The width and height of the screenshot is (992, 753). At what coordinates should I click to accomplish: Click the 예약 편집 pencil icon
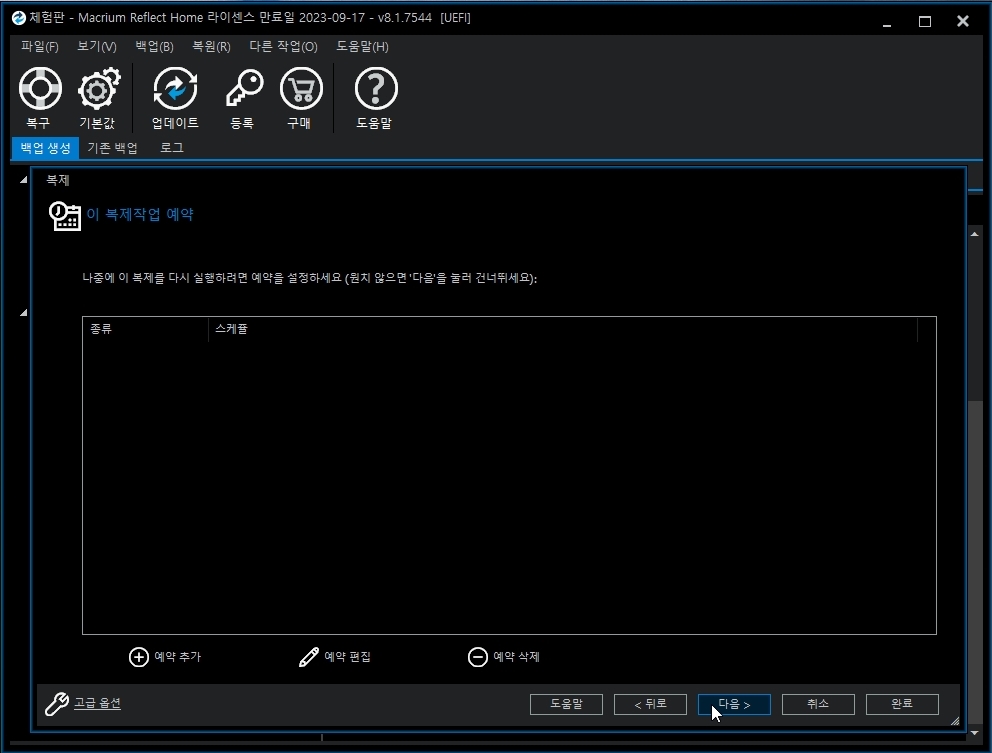309,657
